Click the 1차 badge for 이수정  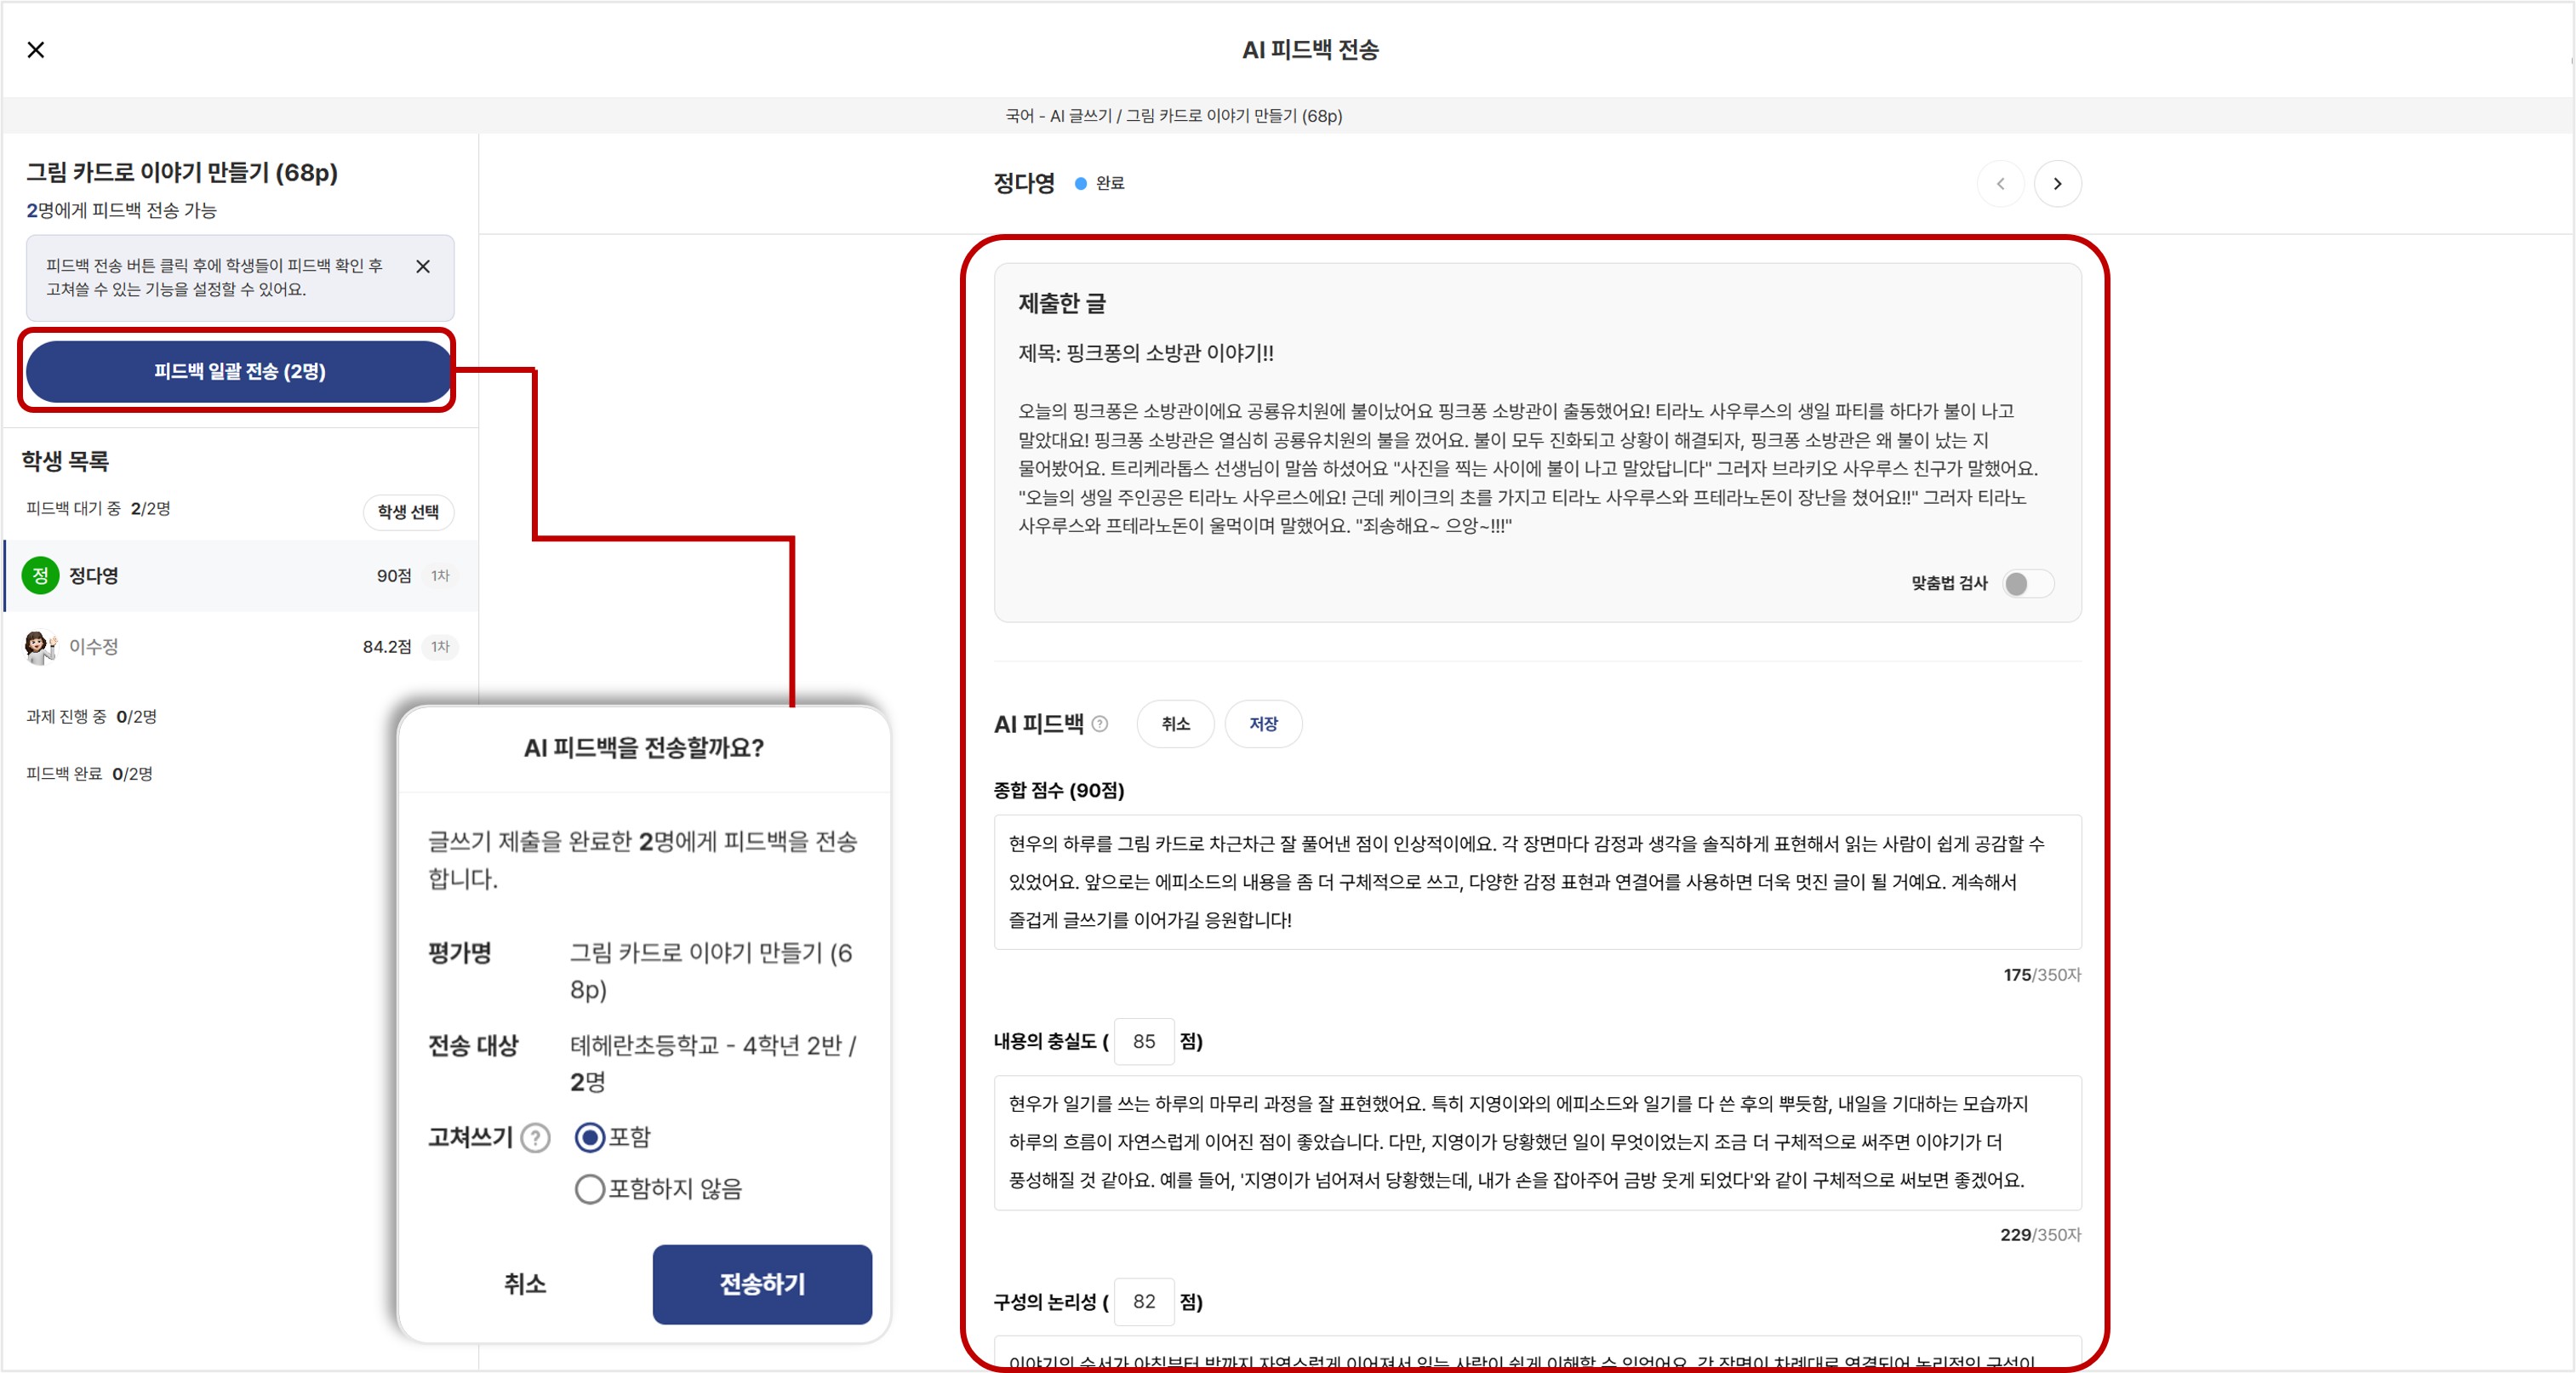(440, 647)
